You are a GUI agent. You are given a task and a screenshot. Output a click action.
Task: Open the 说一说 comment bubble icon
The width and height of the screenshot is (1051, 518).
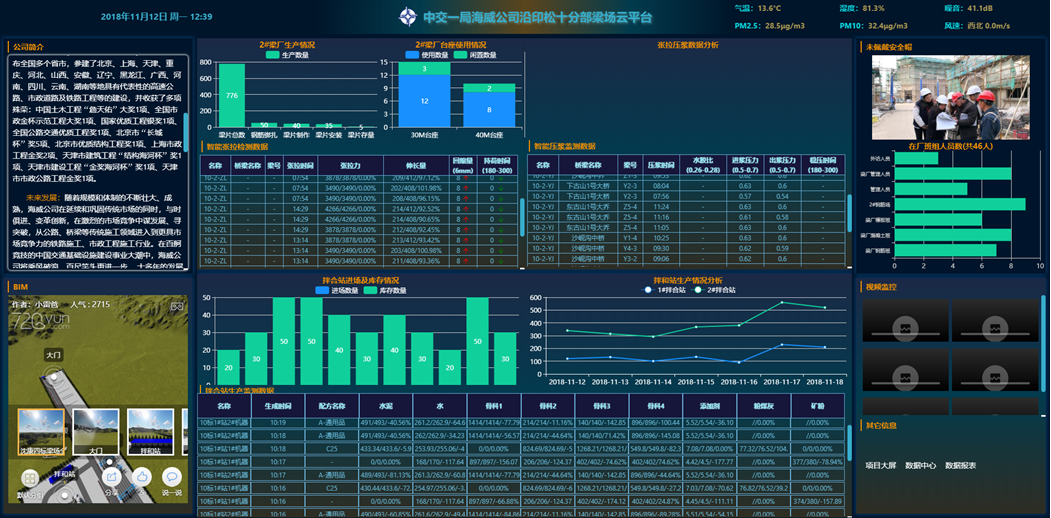pyautogui.click(x=171, y=478)
